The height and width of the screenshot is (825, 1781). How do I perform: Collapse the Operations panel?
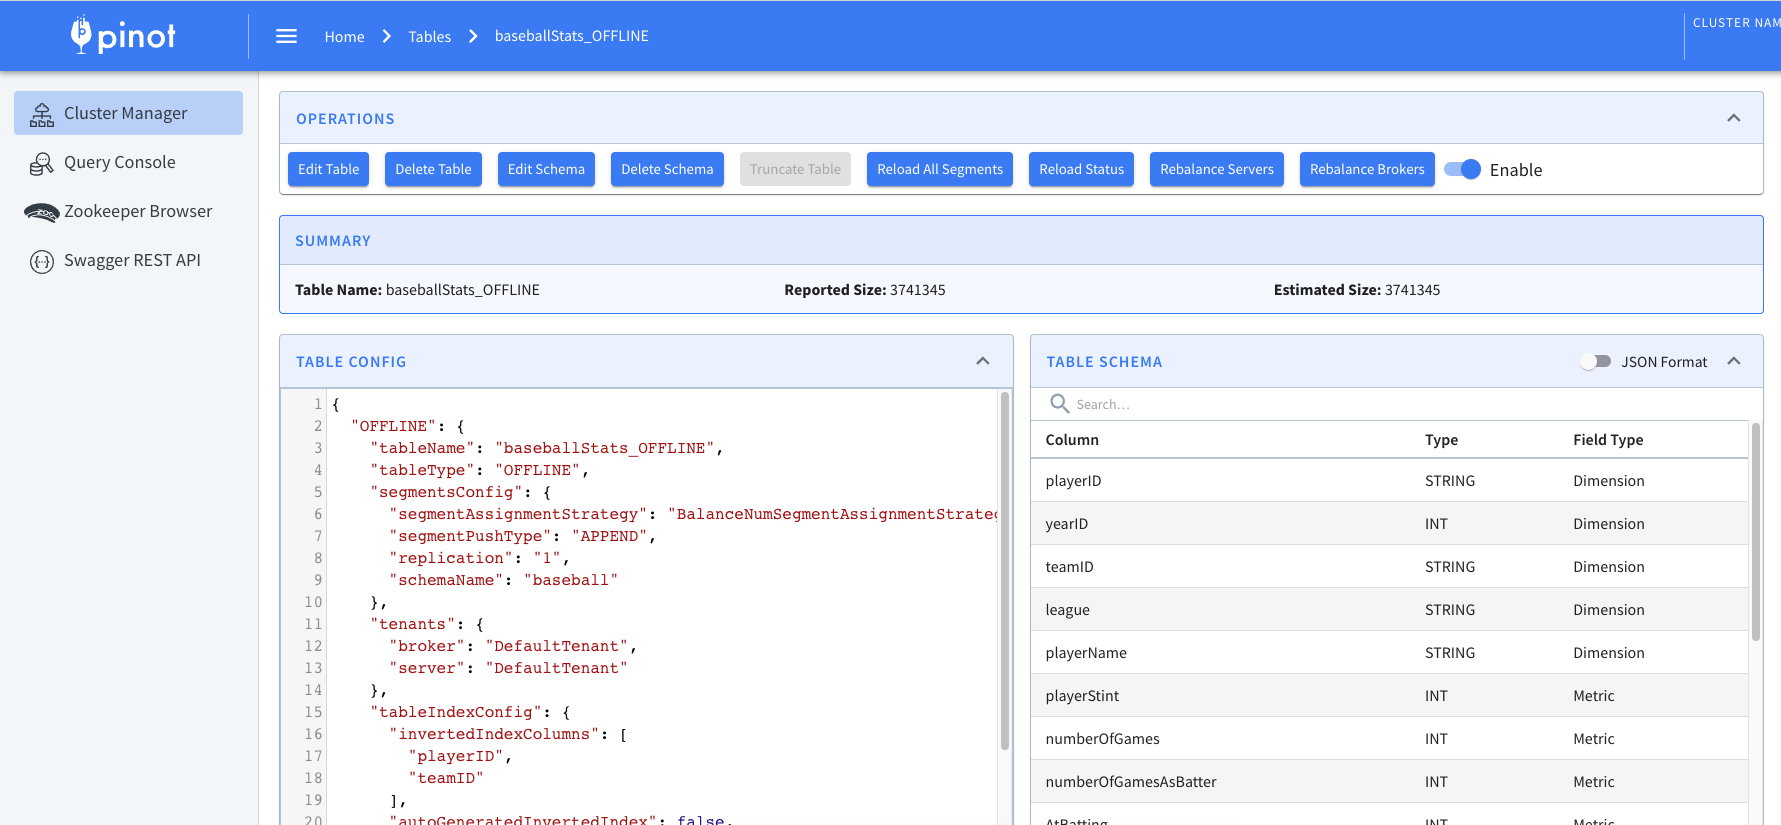[x=1733, y=118]
